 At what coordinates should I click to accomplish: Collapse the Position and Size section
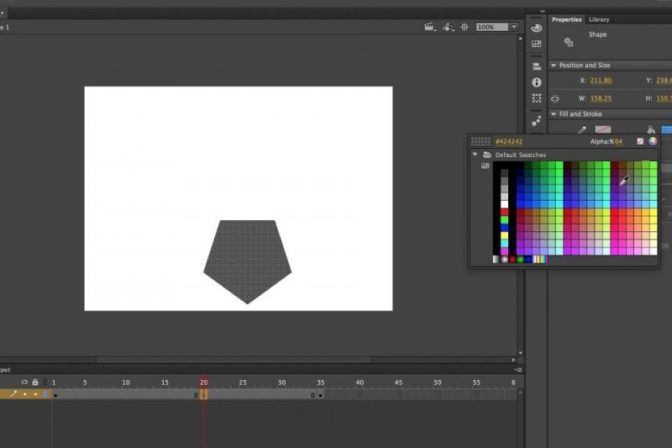pos(554,65)
